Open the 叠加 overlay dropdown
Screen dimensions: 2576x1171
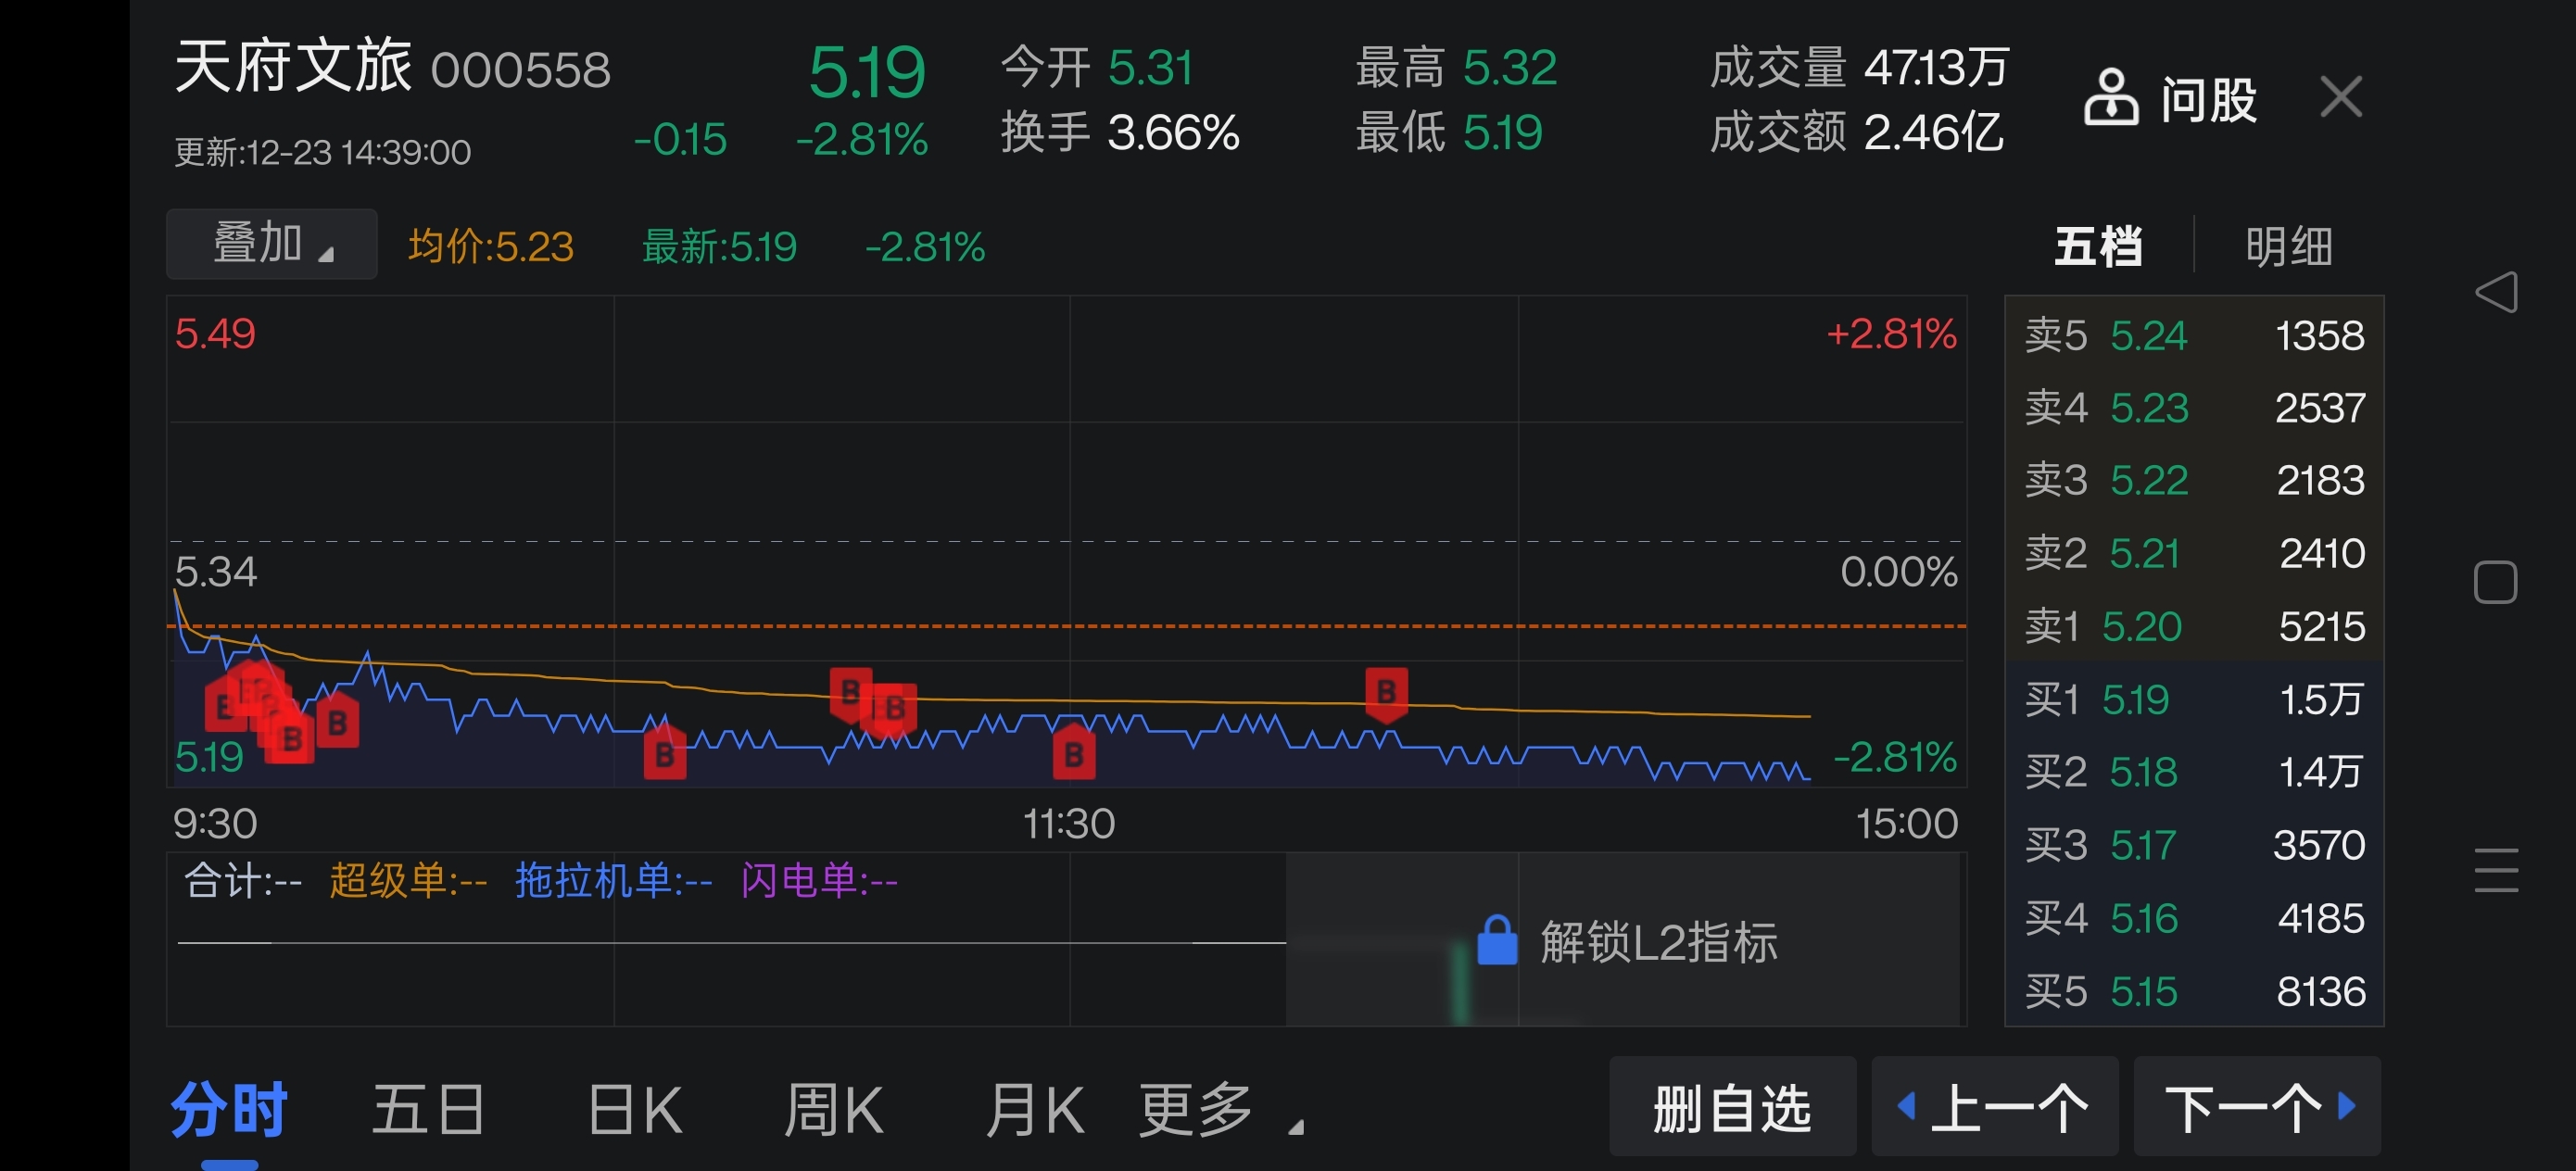(271, 244)
